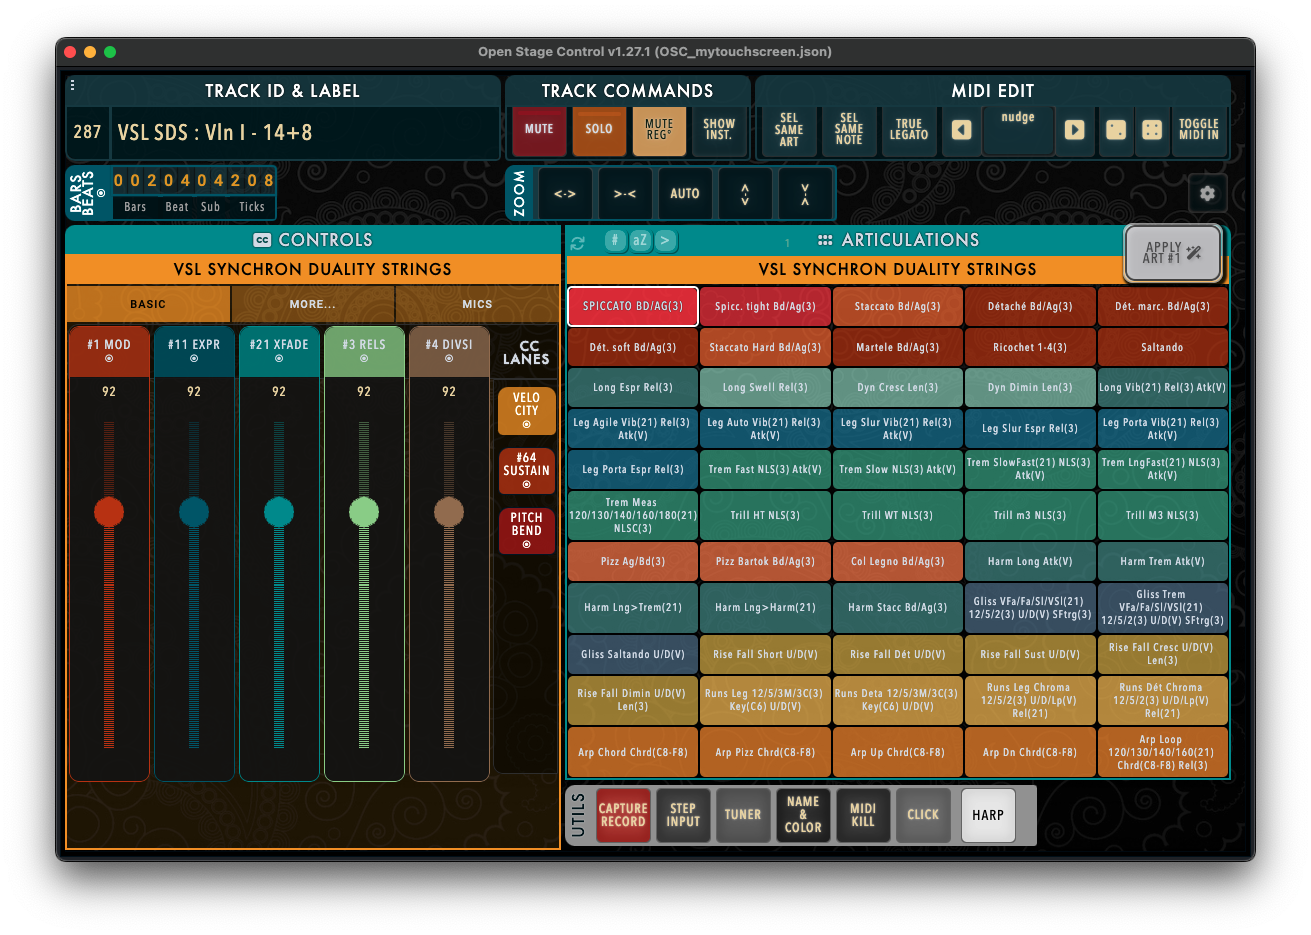
Task: Click the #4 DIVSI fader header
Action: pos(449,351)
